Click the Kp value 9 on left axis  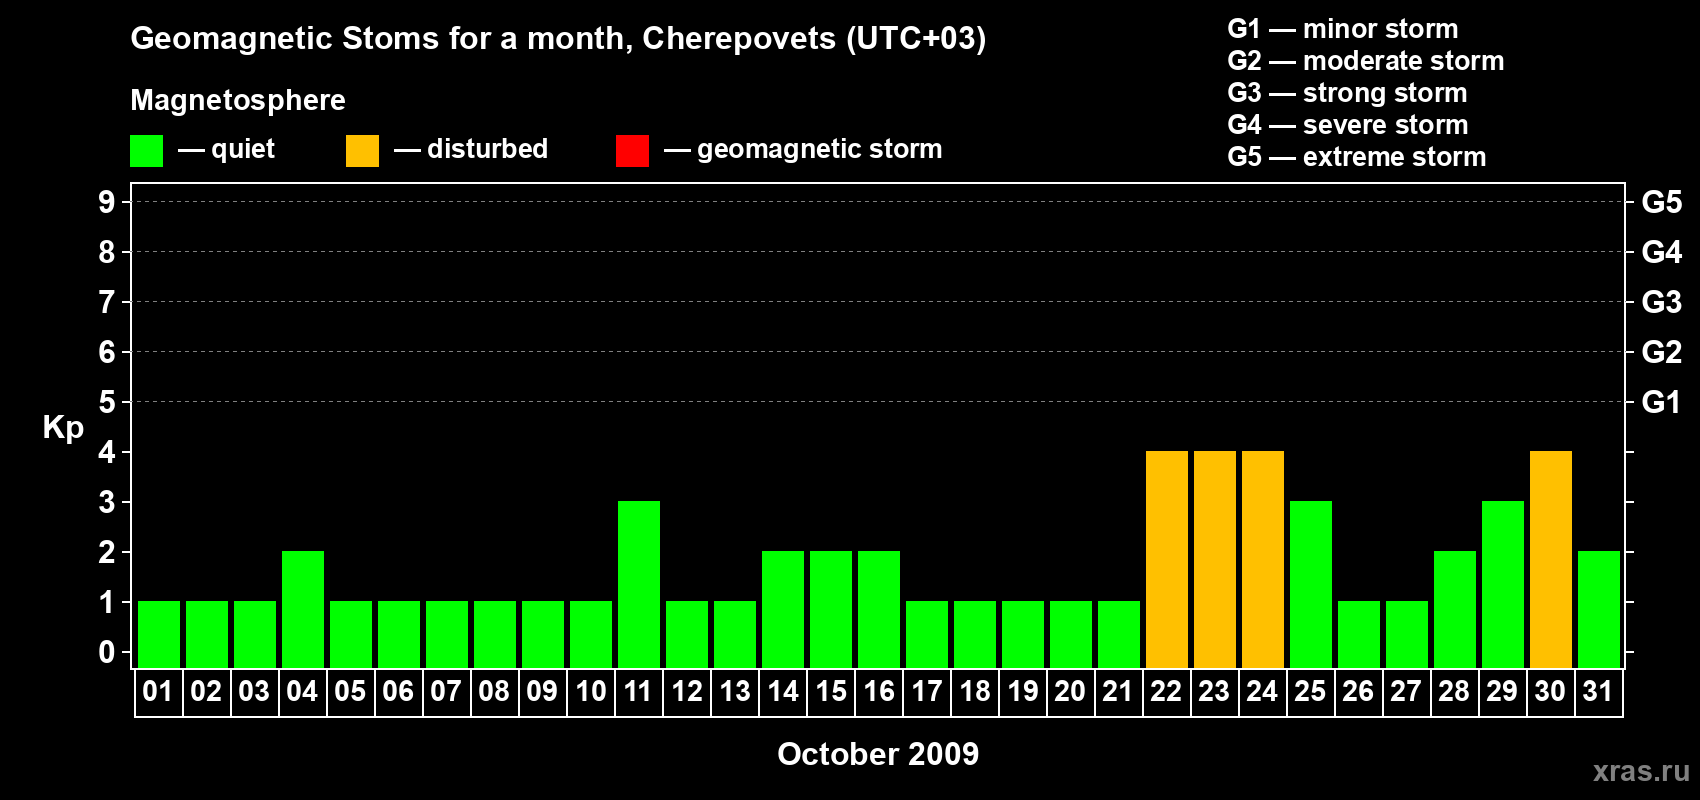point(107,202)
